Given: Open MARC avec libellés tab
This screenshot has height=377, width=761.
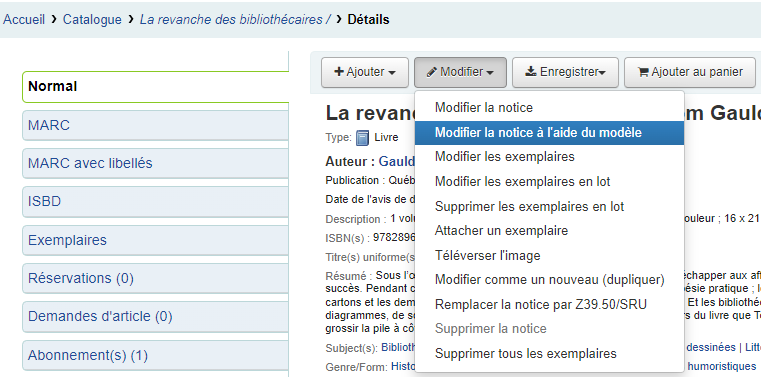Looking at the screenshot, I should [155, 164].
